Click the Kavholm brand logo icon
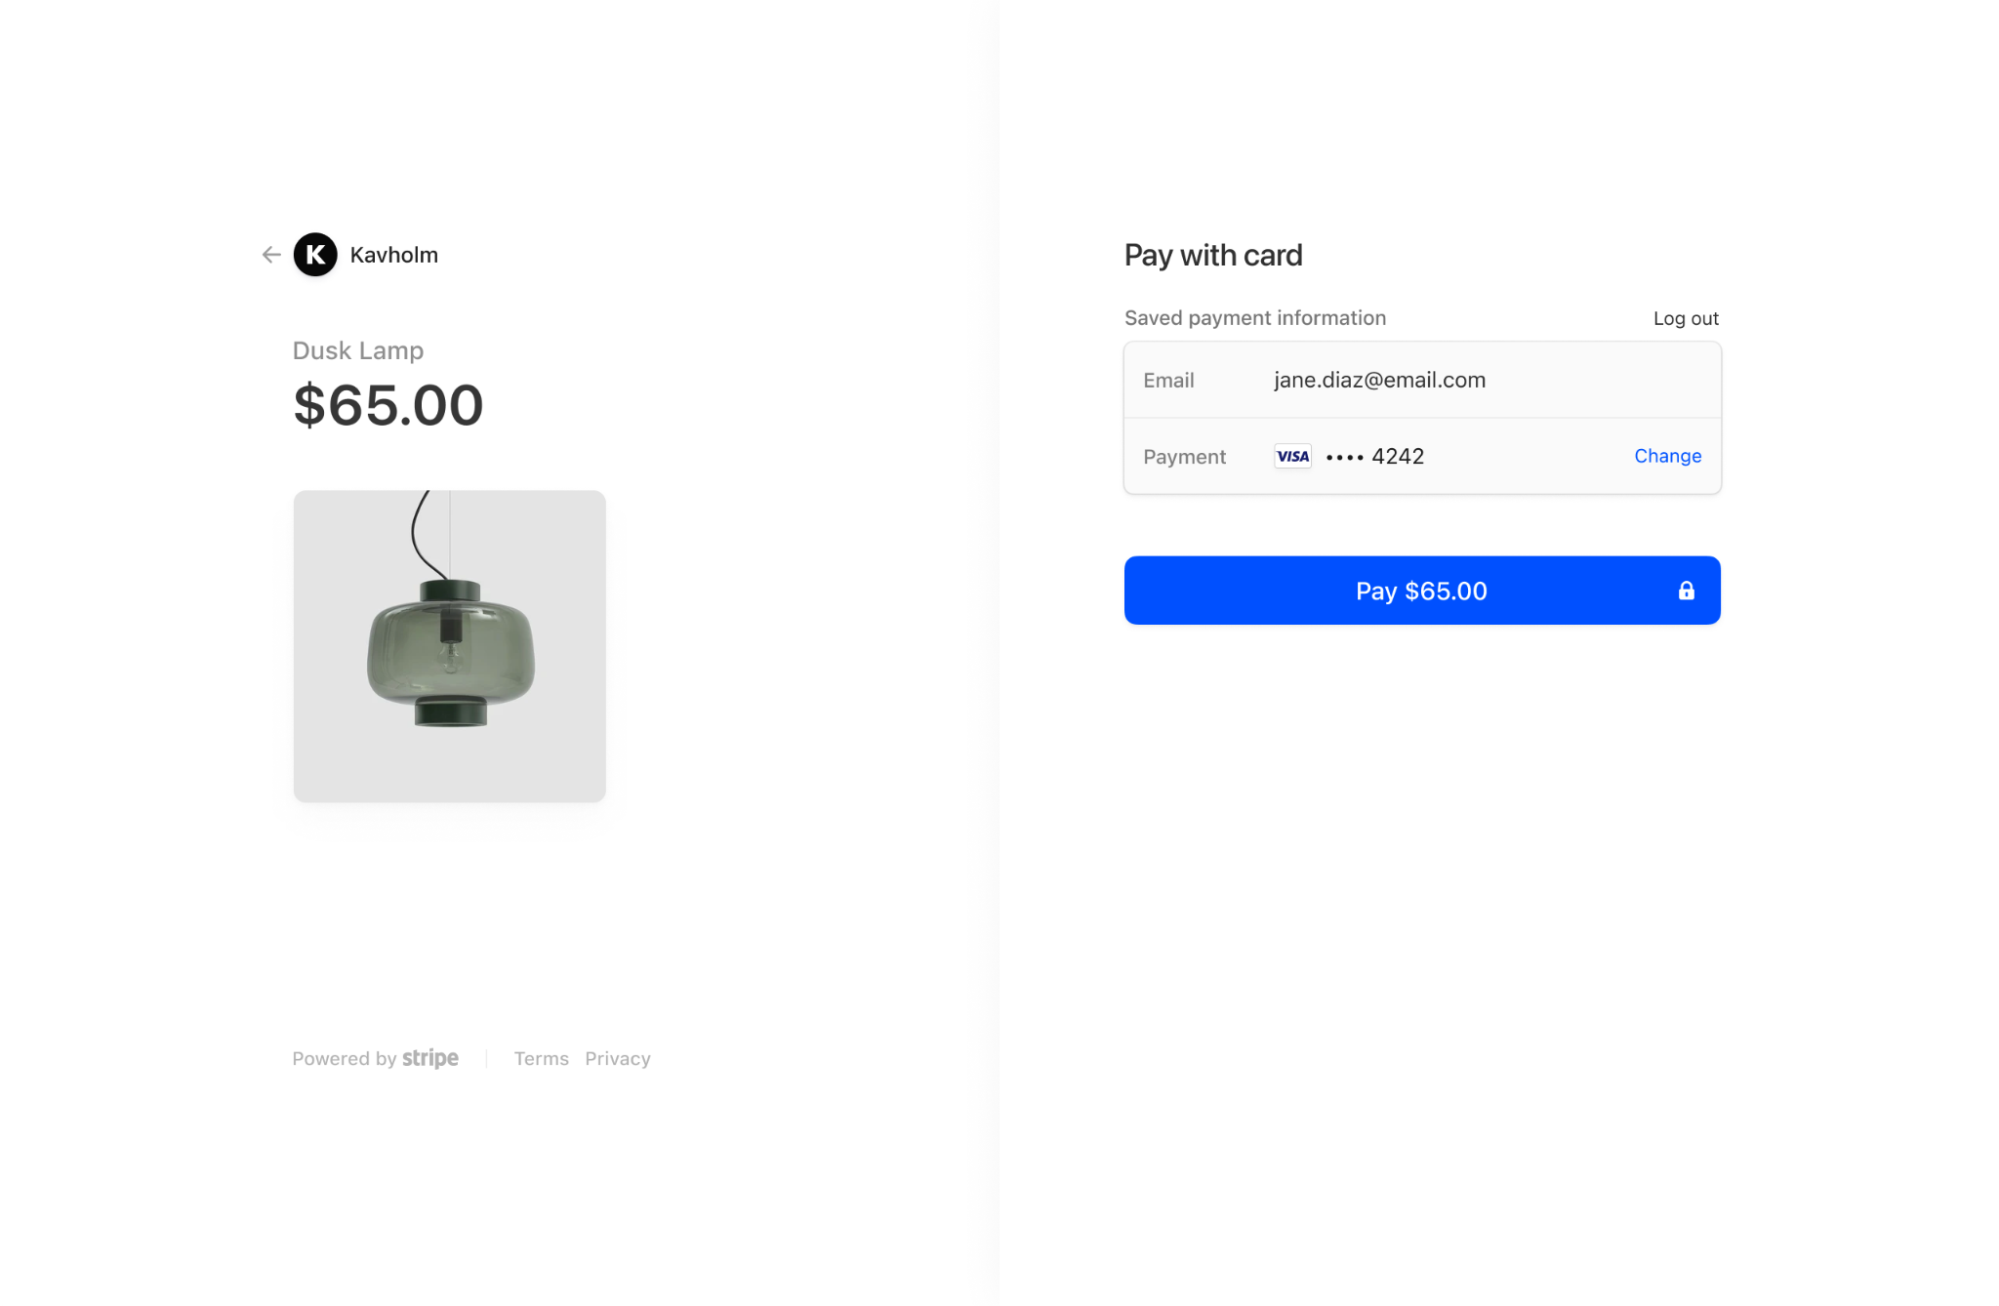Image resolution: width=1999 pixels, height=1306 pixels. tap(315, 255)
